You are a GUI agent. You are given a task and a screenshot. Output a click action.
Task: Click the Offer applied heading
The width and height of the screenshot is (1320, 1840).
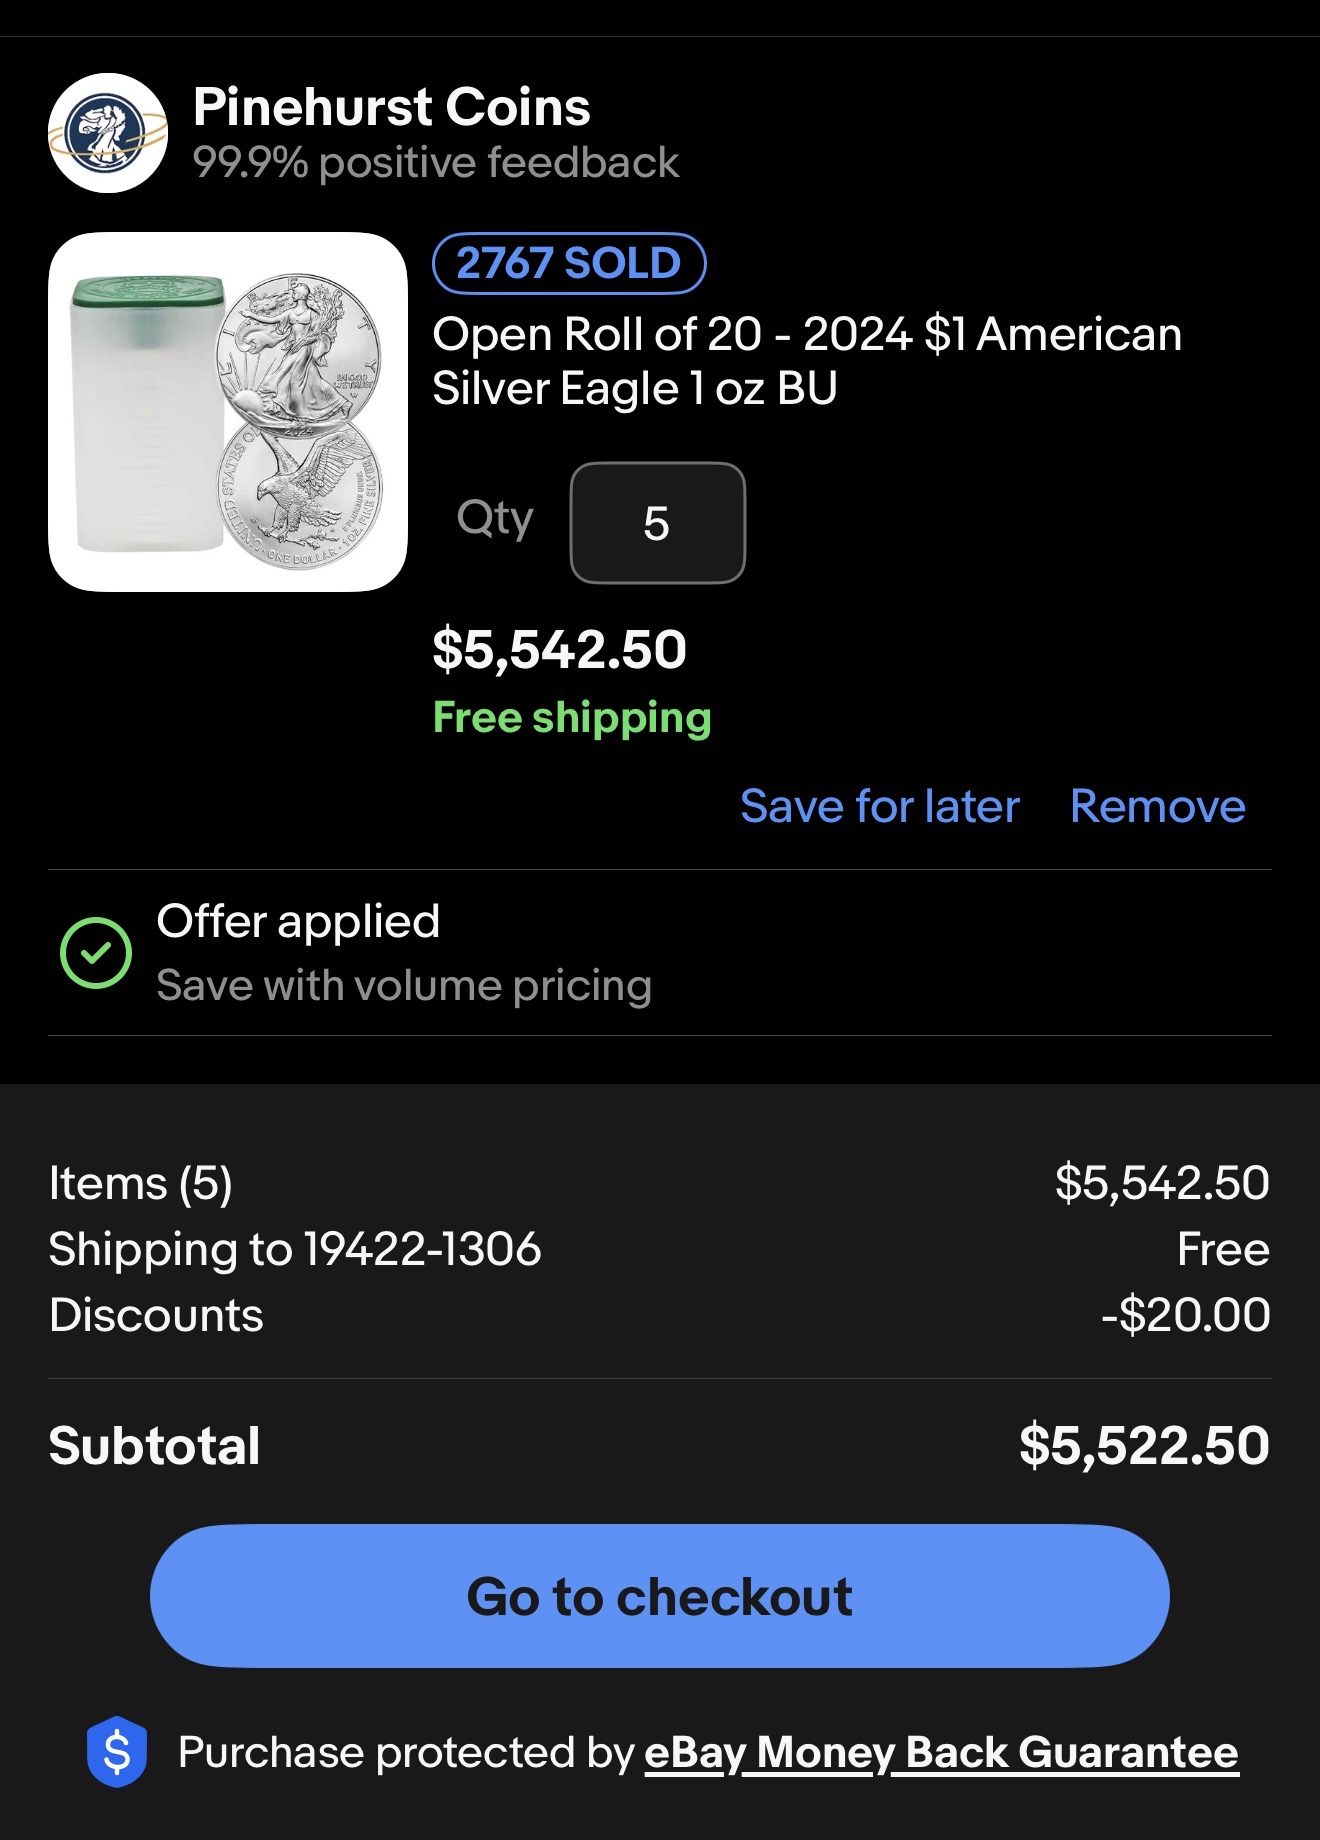point(298,921)
